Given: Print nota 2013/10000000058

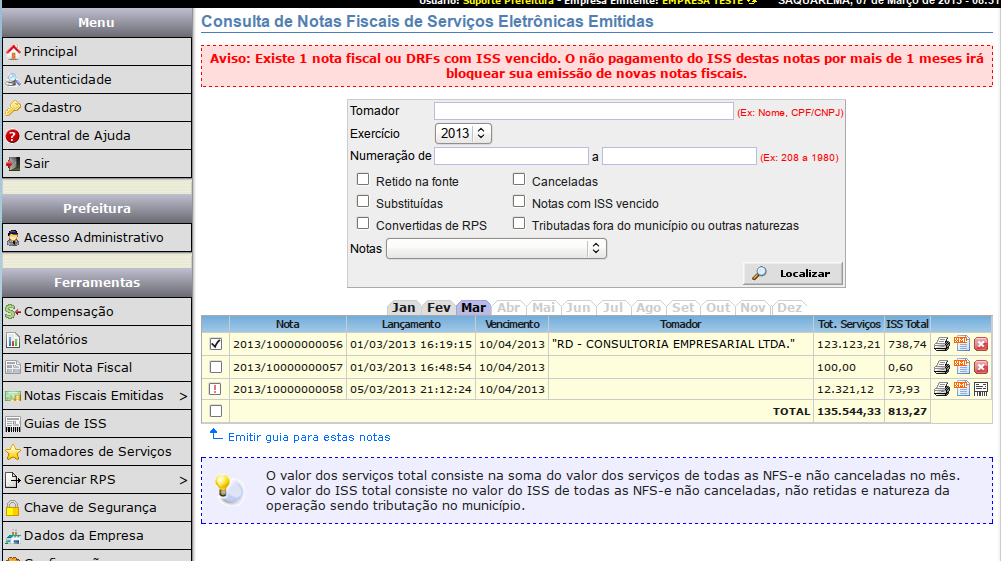Looking at the screenshot, I should [x=942, y=389].
